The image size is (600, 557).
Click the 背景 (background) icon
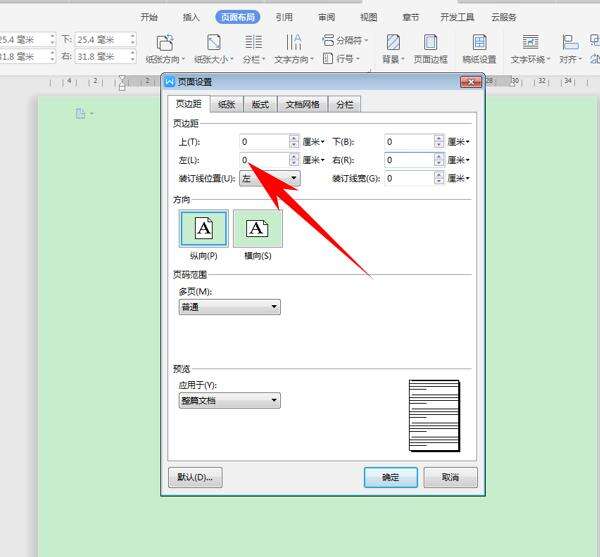(x=393, y=42)
